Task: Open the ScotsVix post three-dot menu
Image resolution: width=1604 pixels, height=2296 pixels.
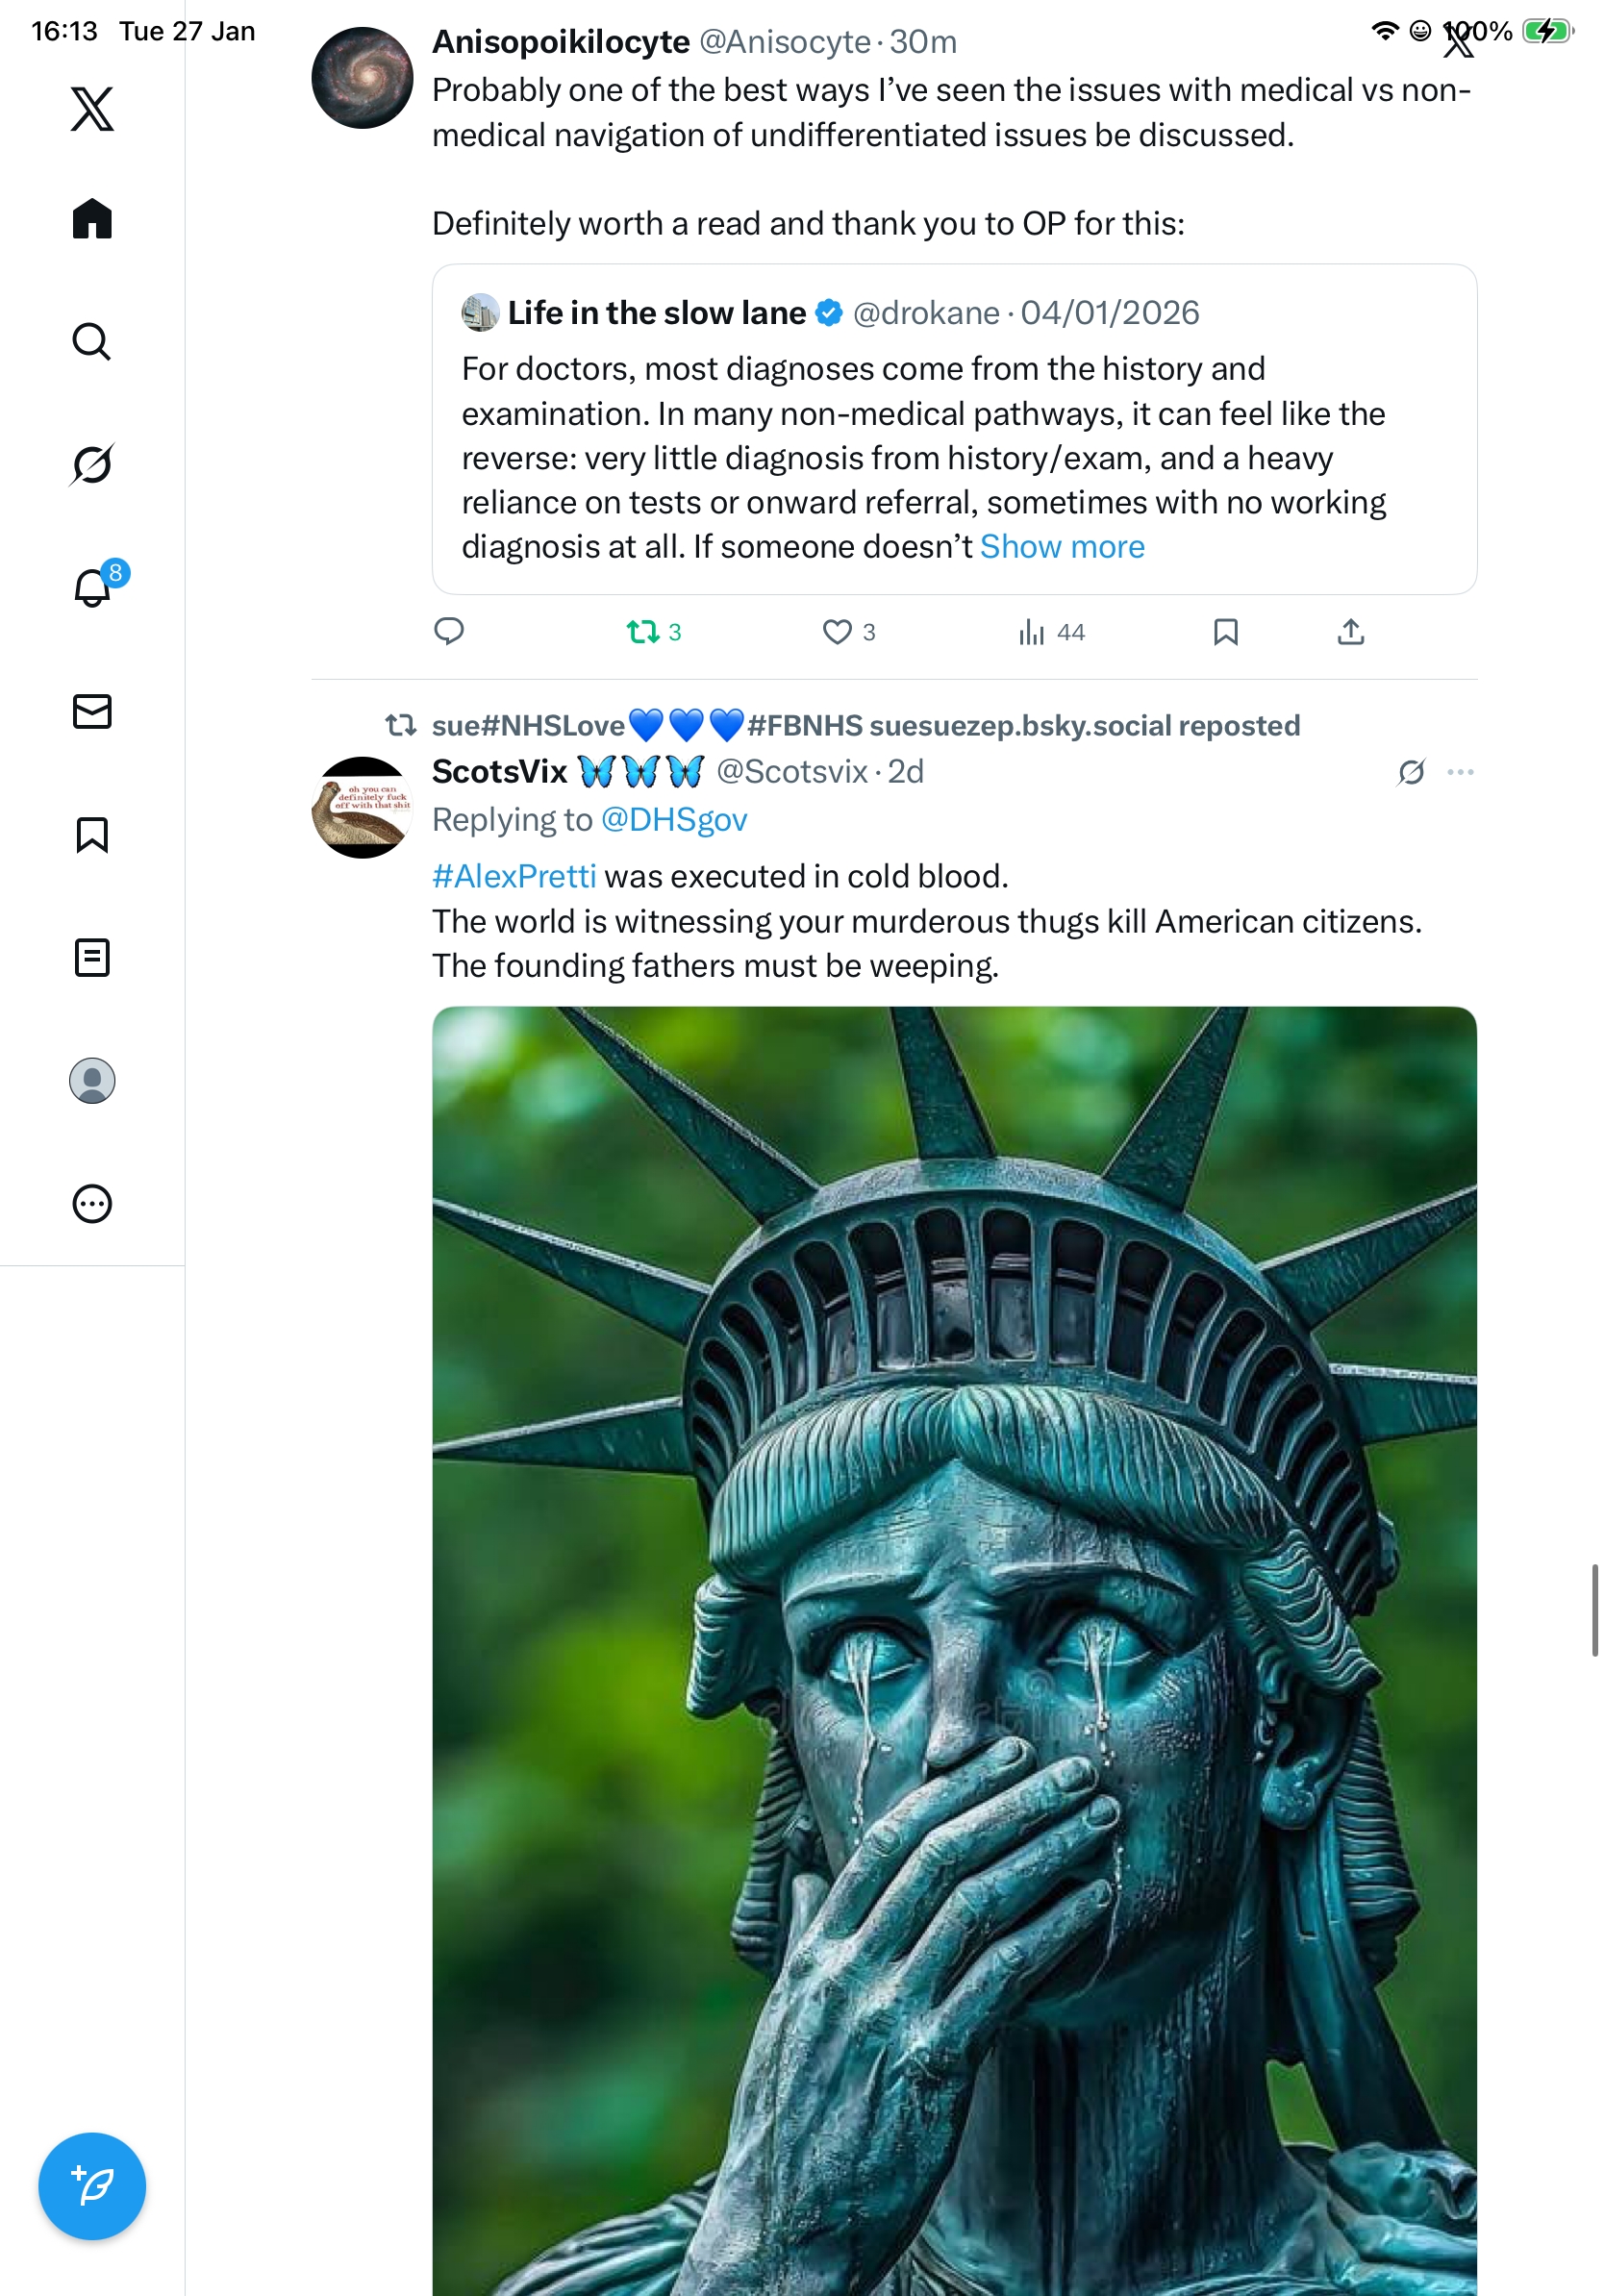Action: point(1459,772)
